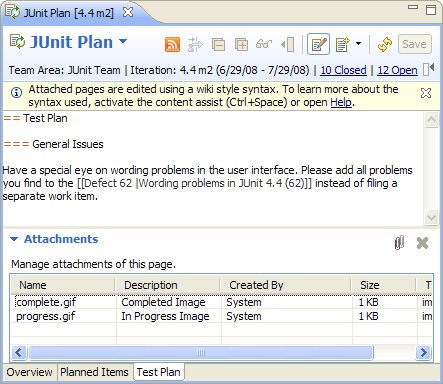Expand all items with the plus icon
Viewport: 443px width, 384px height.
click(x=241, y=44)
